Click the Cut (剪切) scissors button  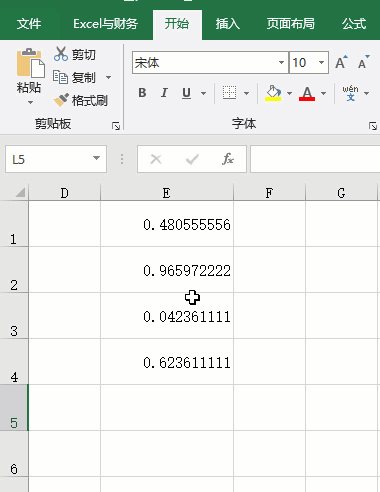(75, 54)
